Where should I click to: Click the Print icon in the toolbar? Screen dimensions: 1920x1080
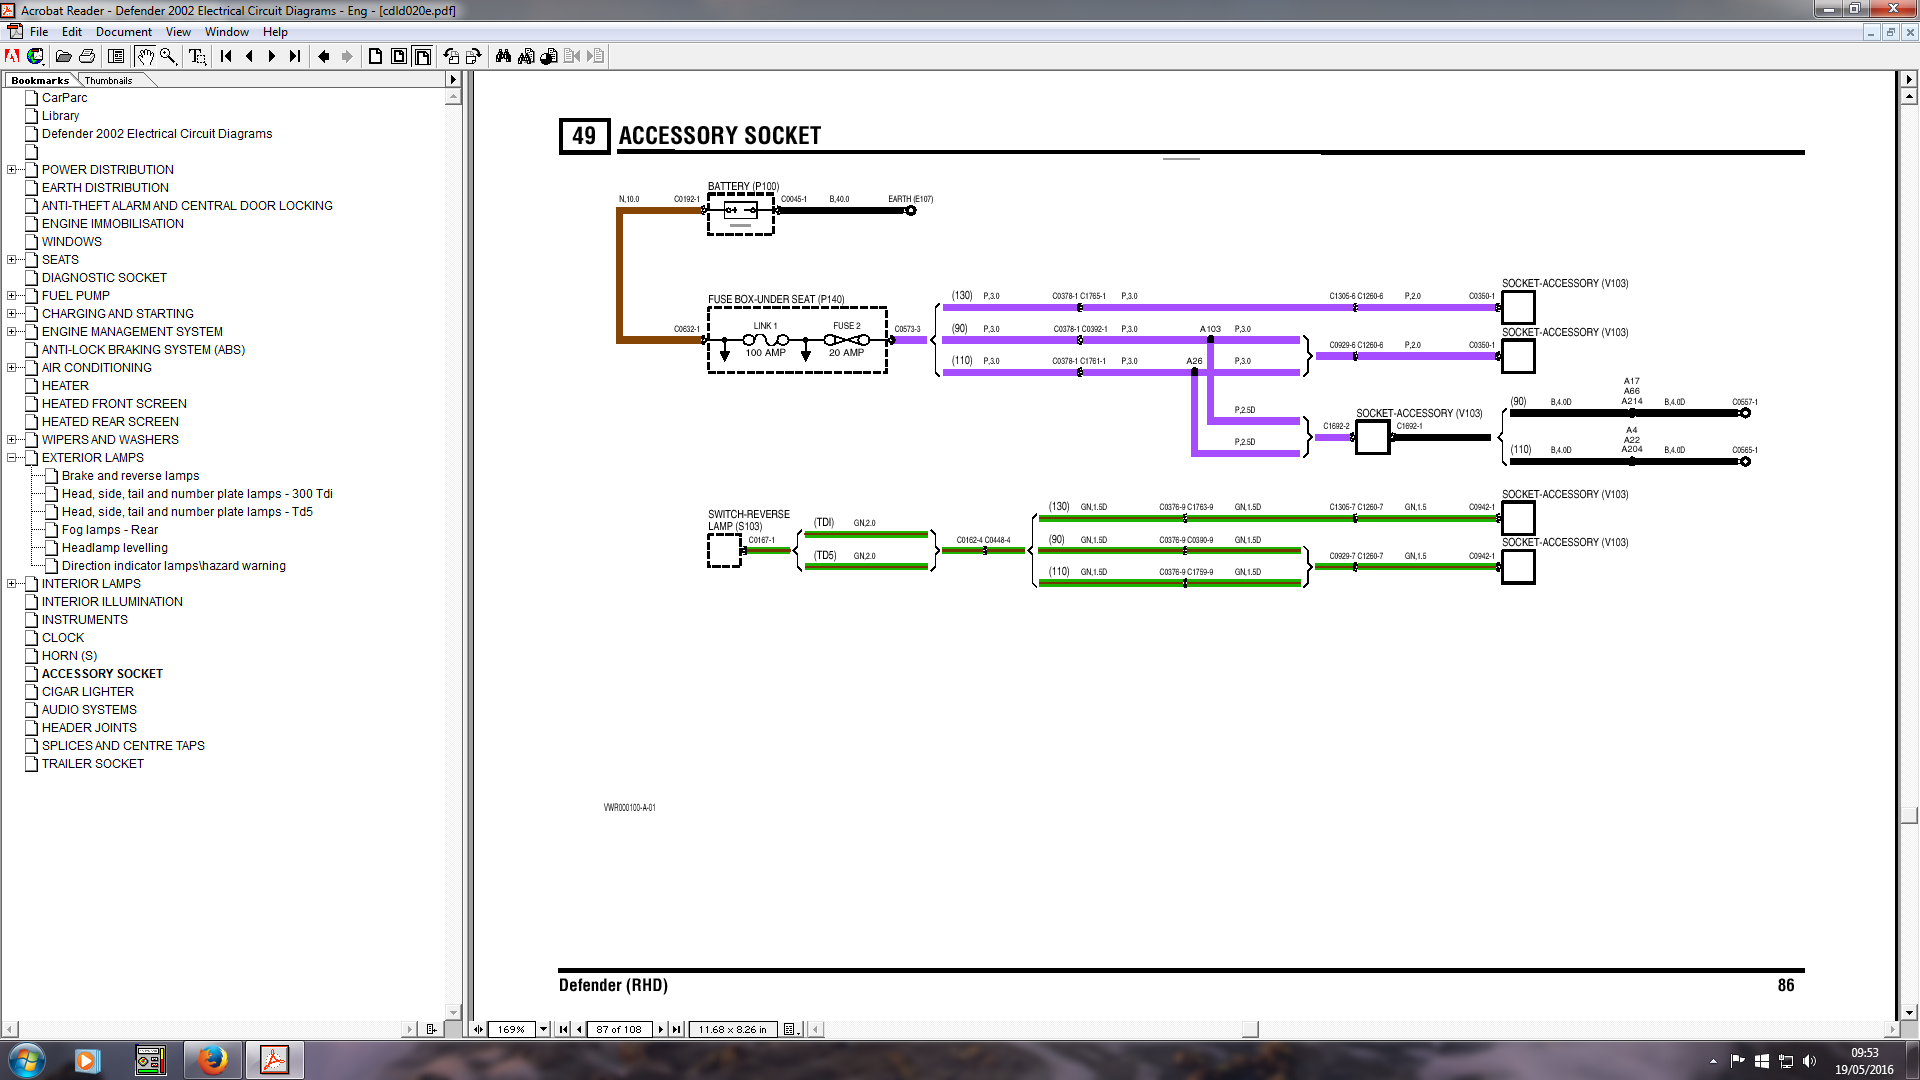click(87, 56)
